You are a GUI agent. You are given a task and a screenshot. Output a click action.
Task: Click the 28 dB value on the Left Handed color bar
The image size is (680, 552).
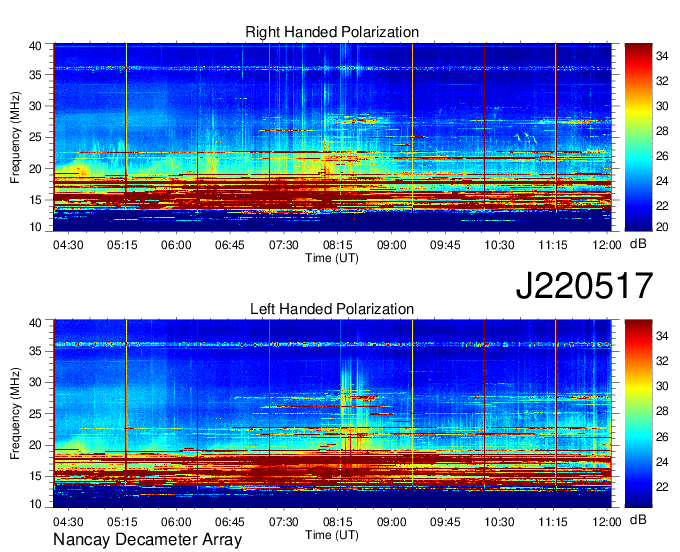(662, 412)
